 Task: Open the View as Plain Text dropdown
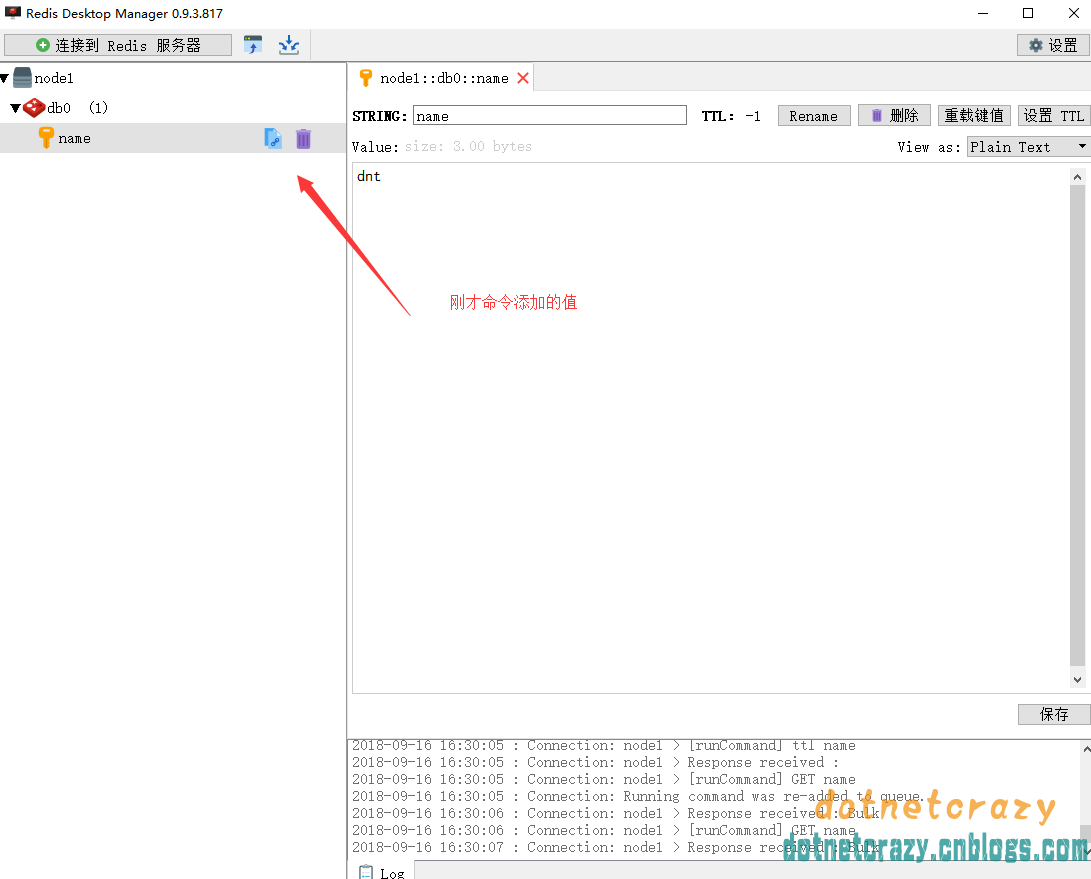(1028, 147)
